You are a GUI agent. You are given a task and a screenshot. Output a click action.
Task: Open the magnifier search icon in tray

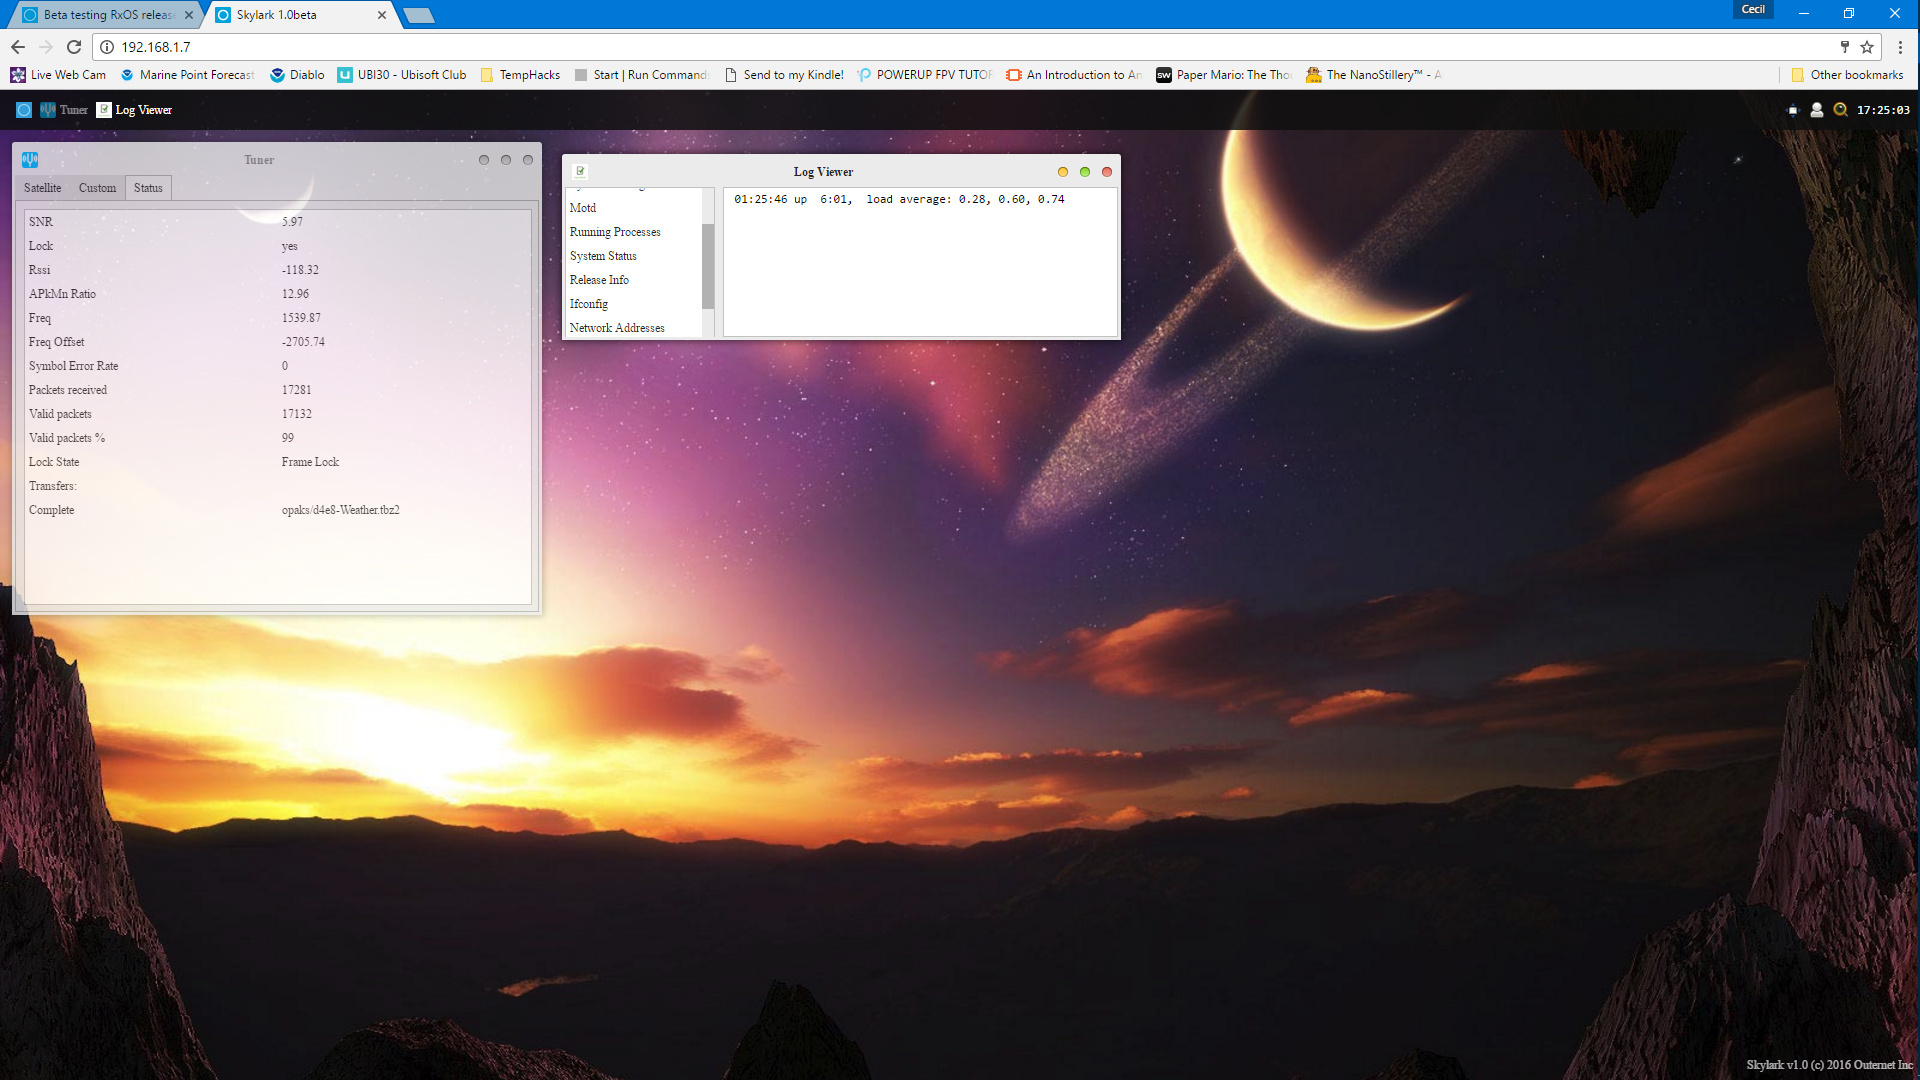tap(1840, 110)
